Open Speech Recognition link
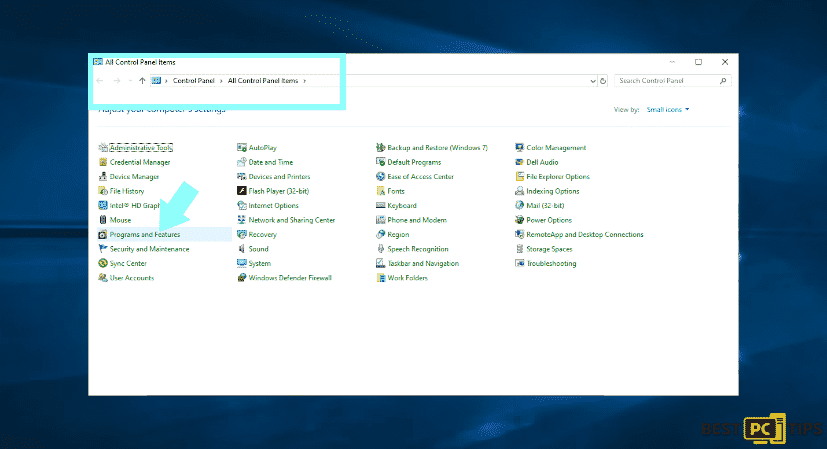 [x=418, y=249]
